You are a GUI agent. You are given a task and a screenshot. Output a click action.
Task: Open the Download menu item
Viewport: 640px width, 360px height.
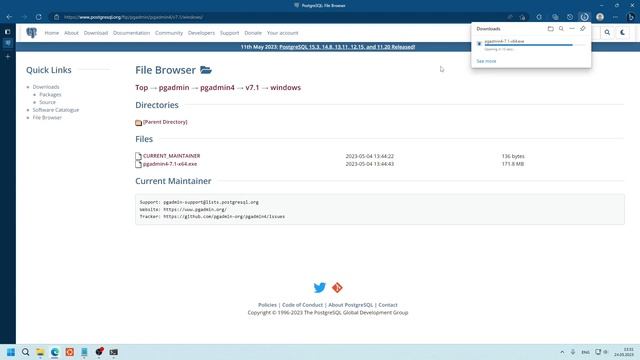pyautogui.click(x=96, y=33)
